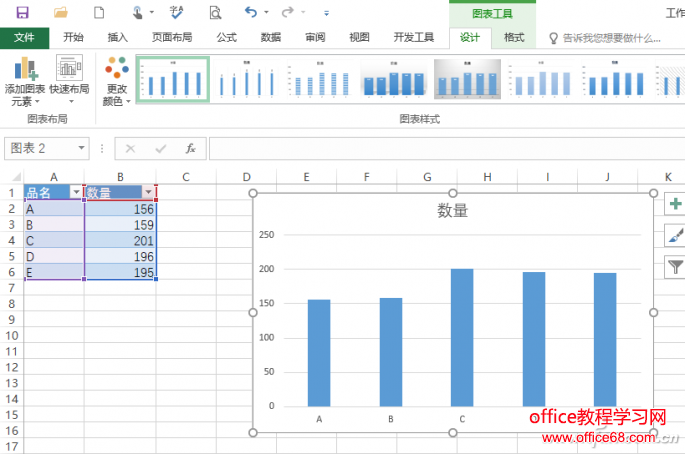Open 添加图表元素 dropdown

[25, 81]
